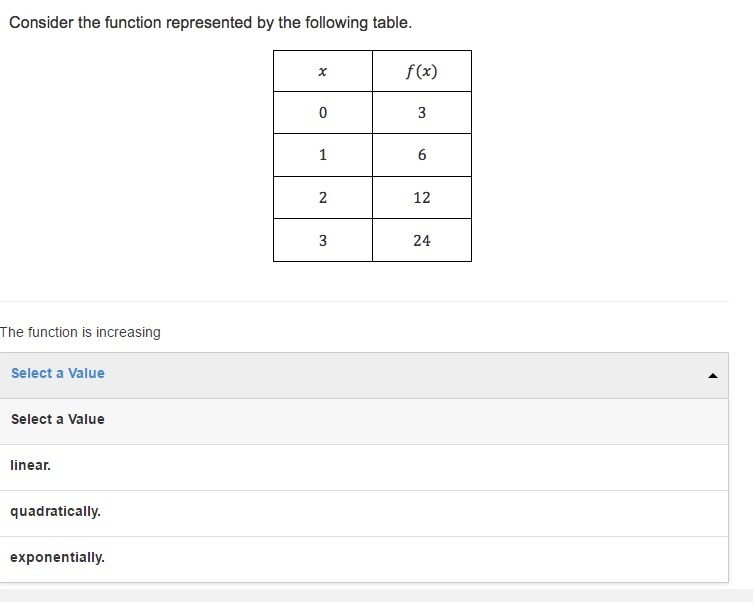Image resolution: width=753 pixels, height=602 pixels.
Task: Choose the 'exponentially.' option
Action: (x=364, y=559)
